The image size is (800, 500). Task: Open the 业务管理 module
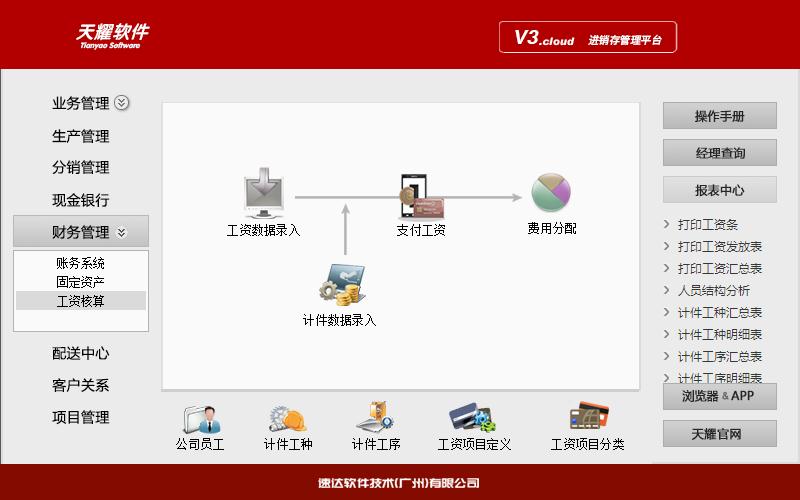tap(81, 104)
